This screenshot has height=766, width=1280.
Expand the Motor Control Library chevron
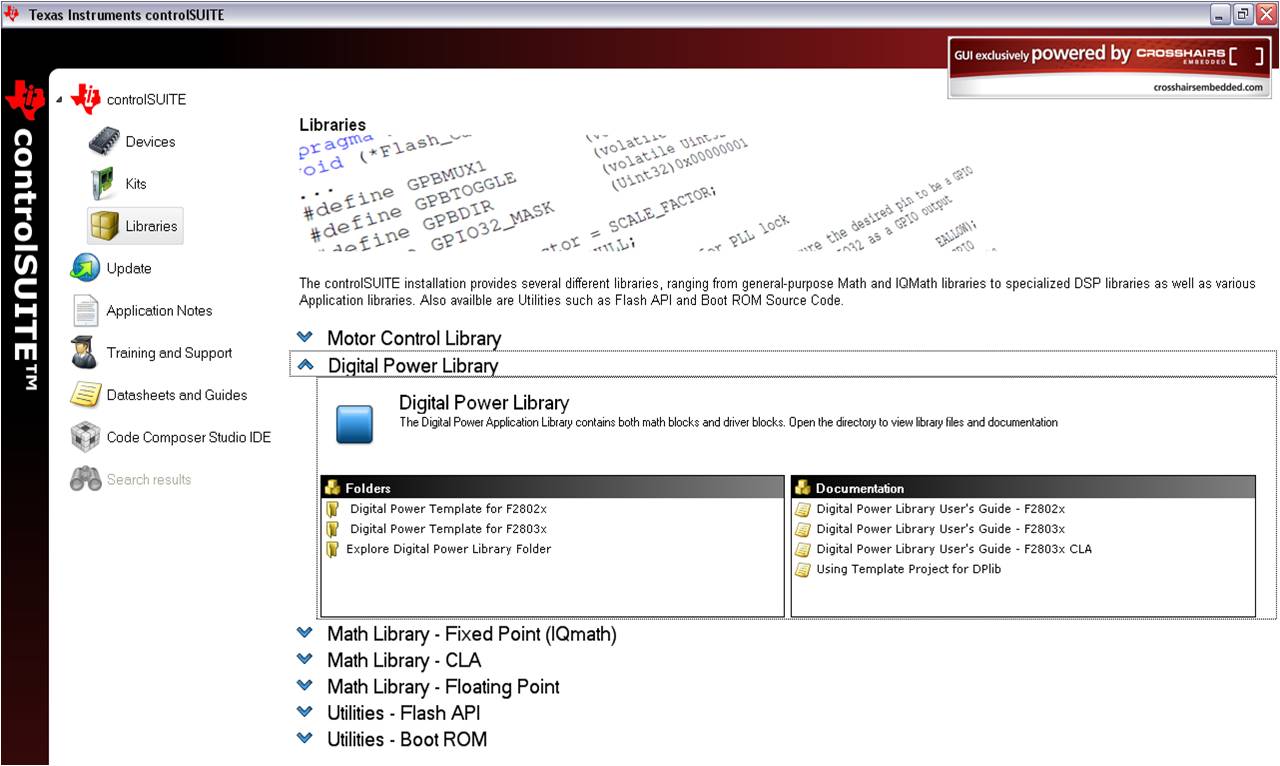click(305, 338)
